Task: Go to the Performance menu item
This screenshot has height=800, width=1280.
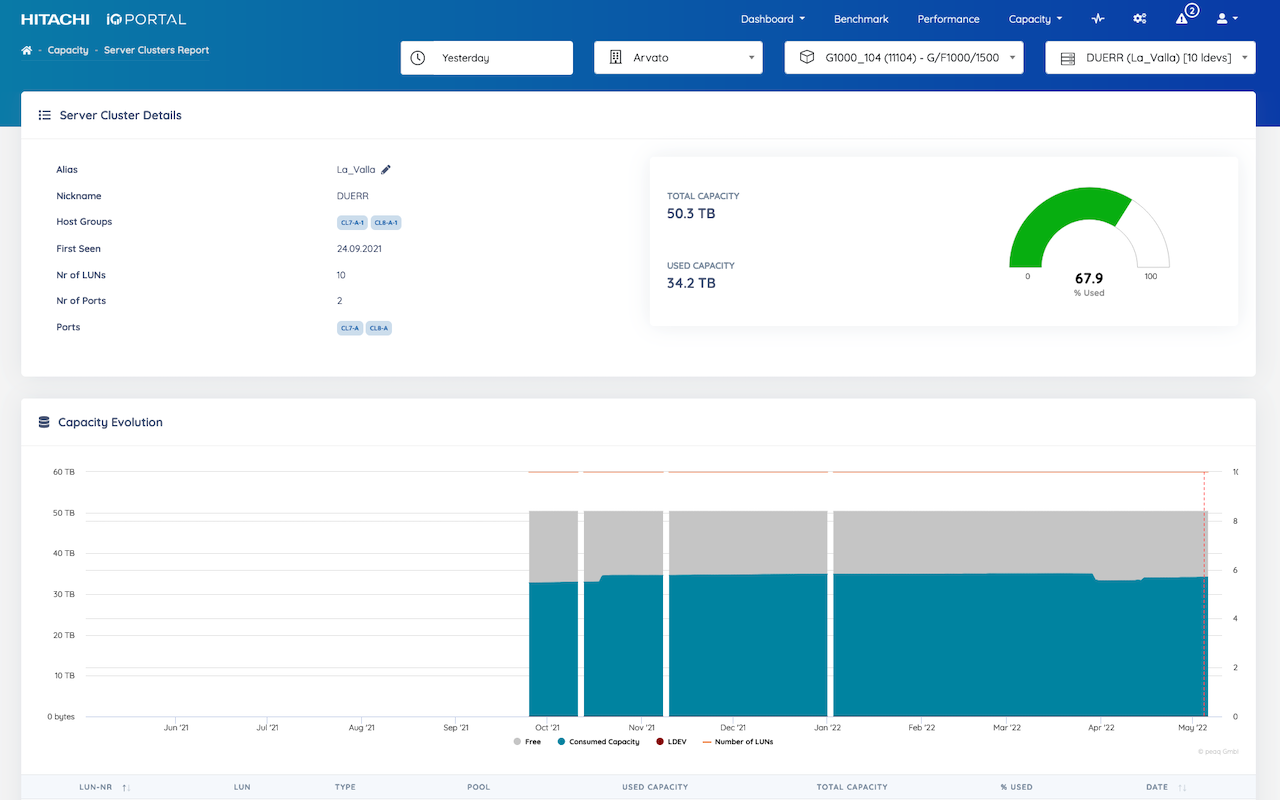Action: 948,19
